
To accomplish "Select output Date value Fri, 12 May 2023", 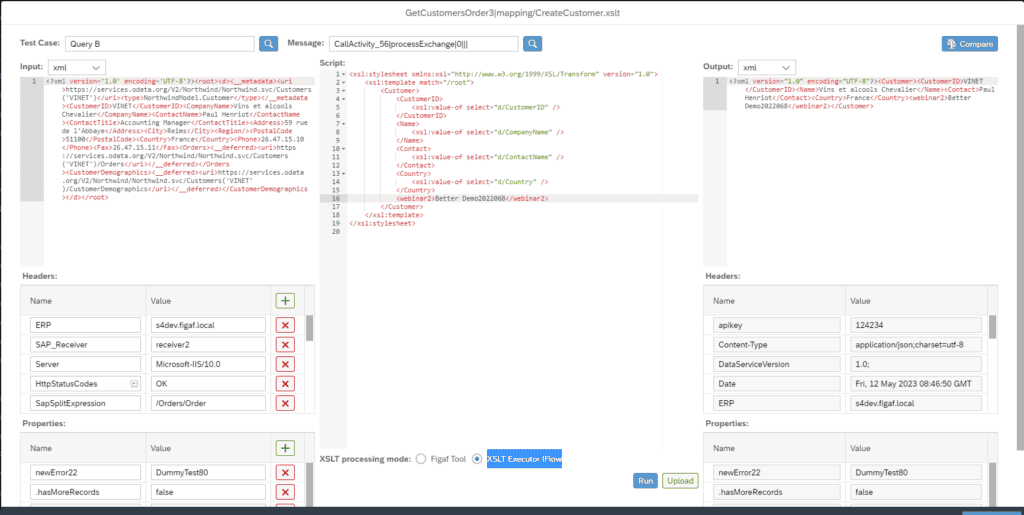I will (916, 384).
